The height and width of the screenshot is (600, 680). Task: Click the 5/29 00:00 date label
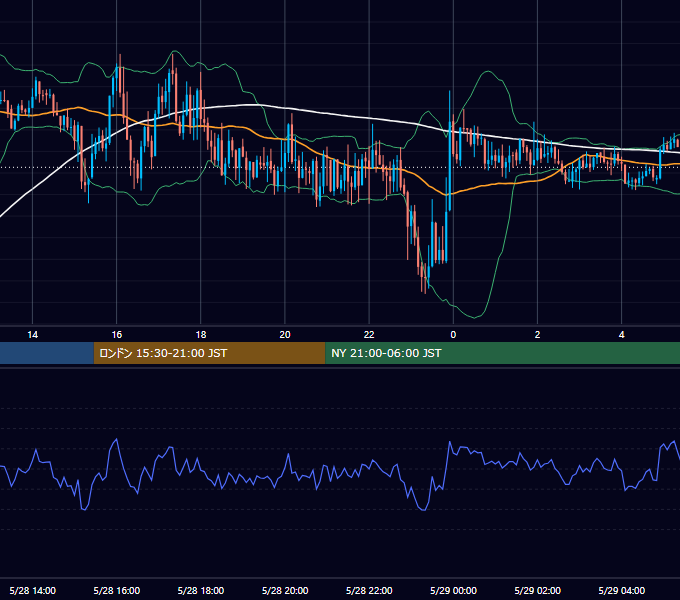[x=453, y=590]
